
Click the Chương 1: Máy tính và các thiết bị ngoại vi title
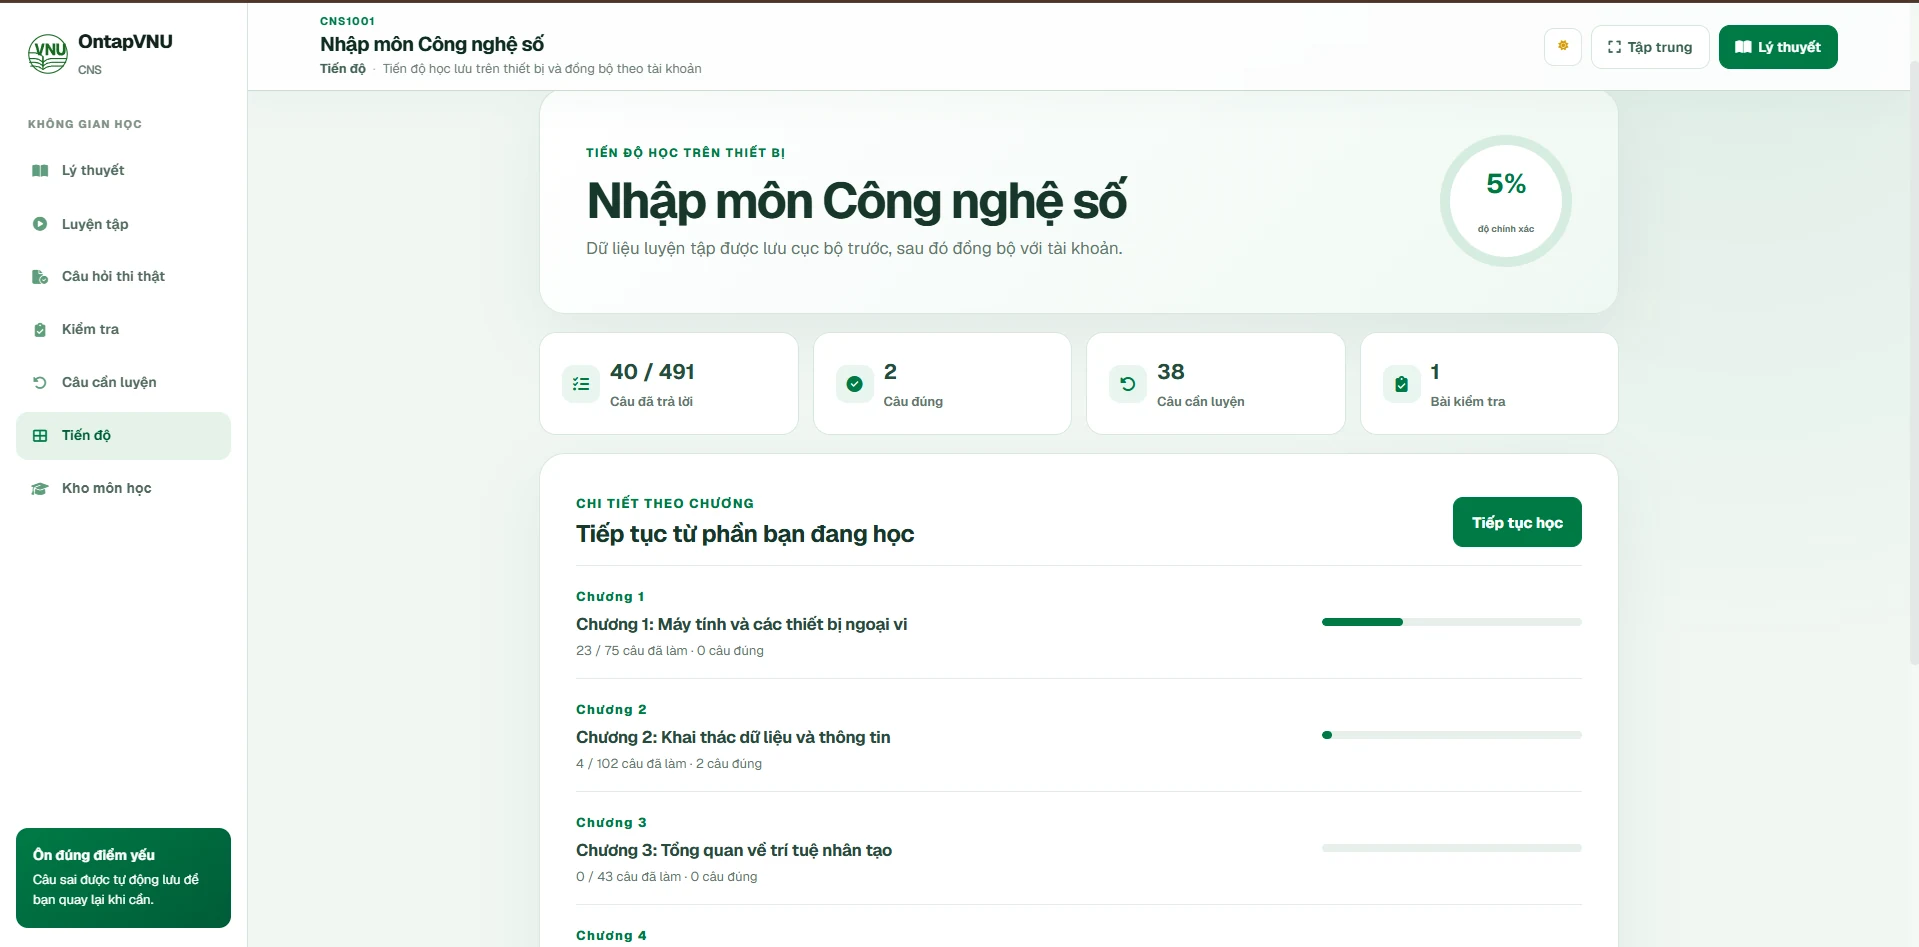tap(742, 624)
